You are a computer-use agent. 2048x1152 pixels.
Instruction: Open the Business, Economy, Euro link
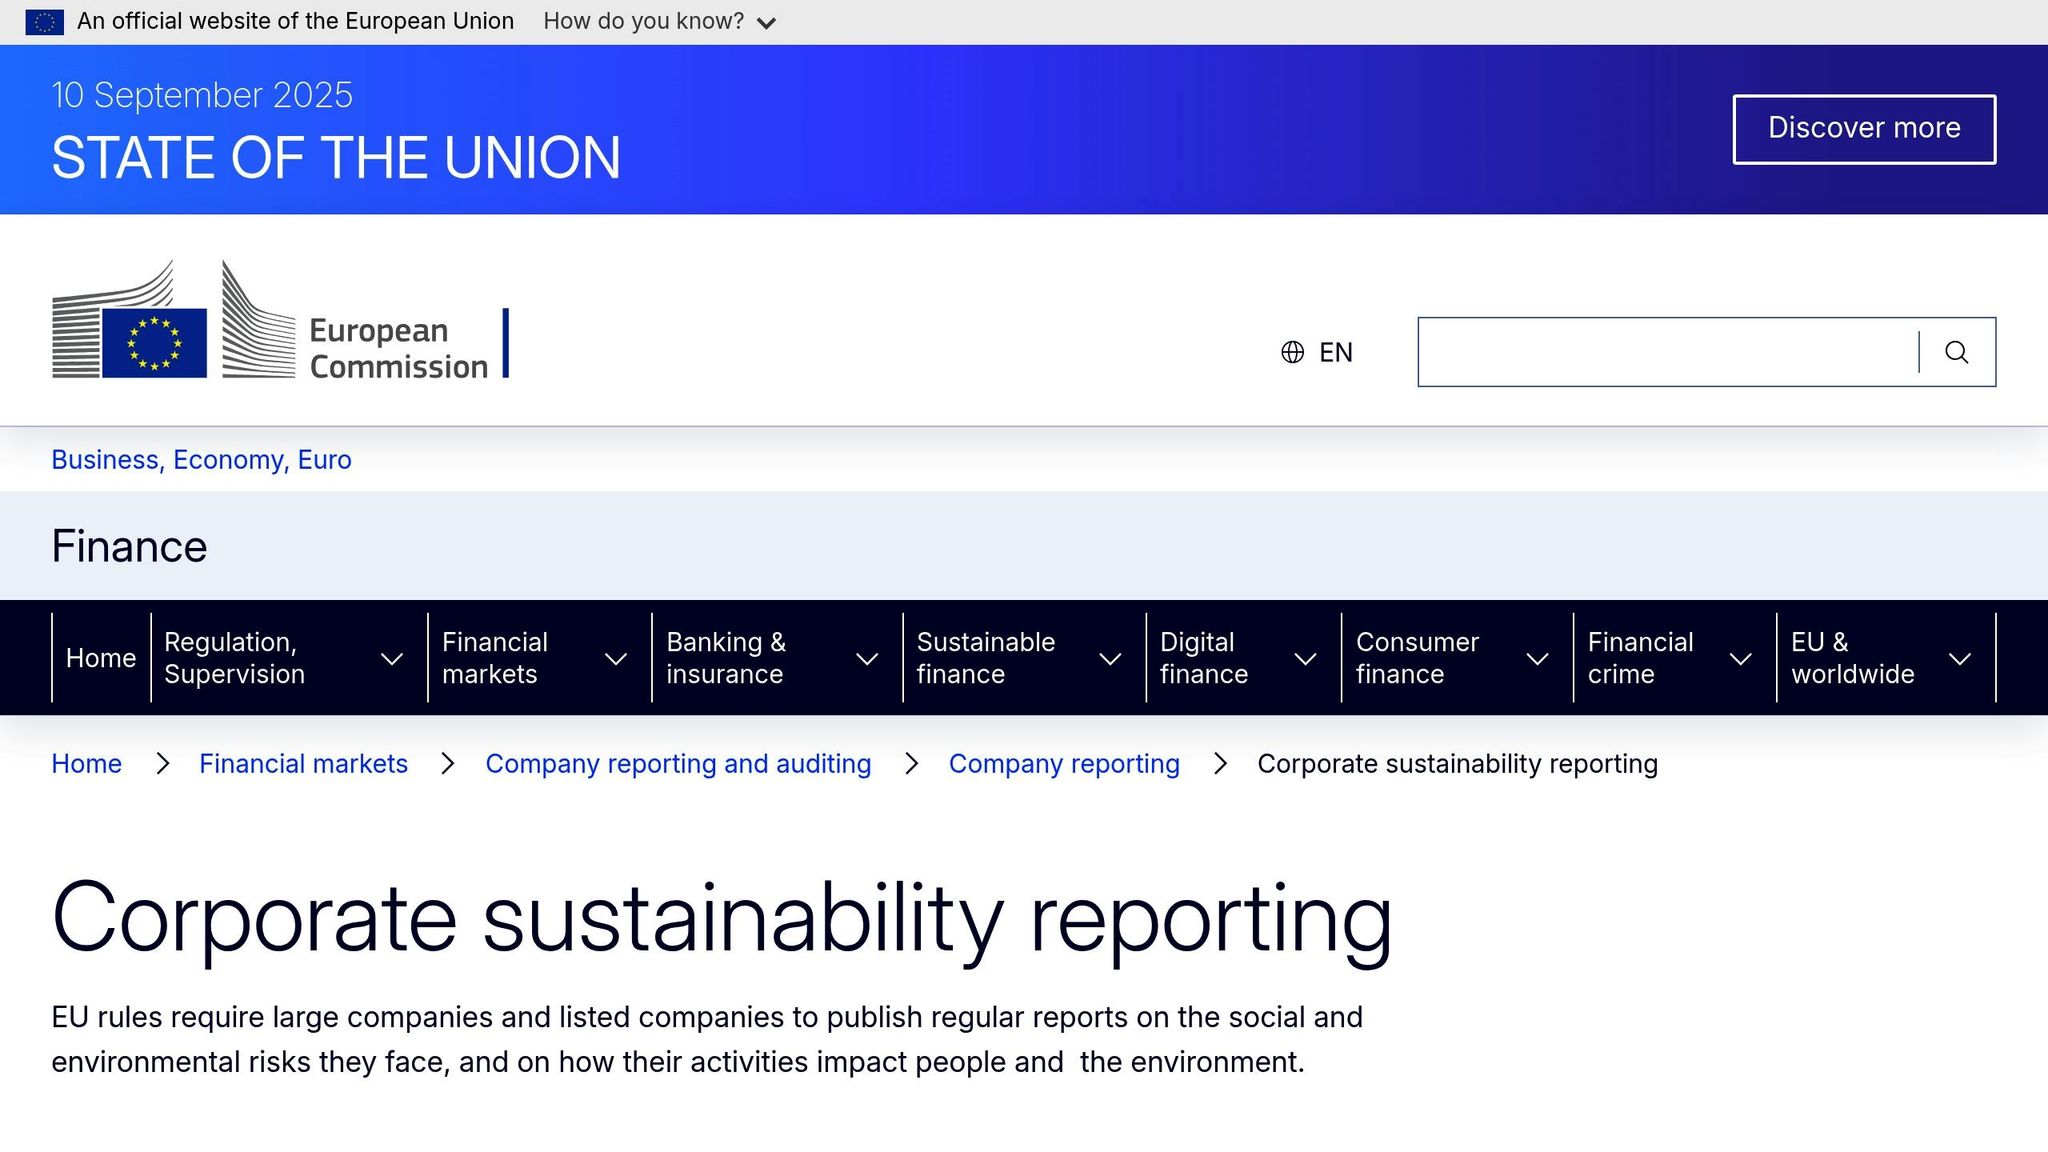[x=201, y=460]
